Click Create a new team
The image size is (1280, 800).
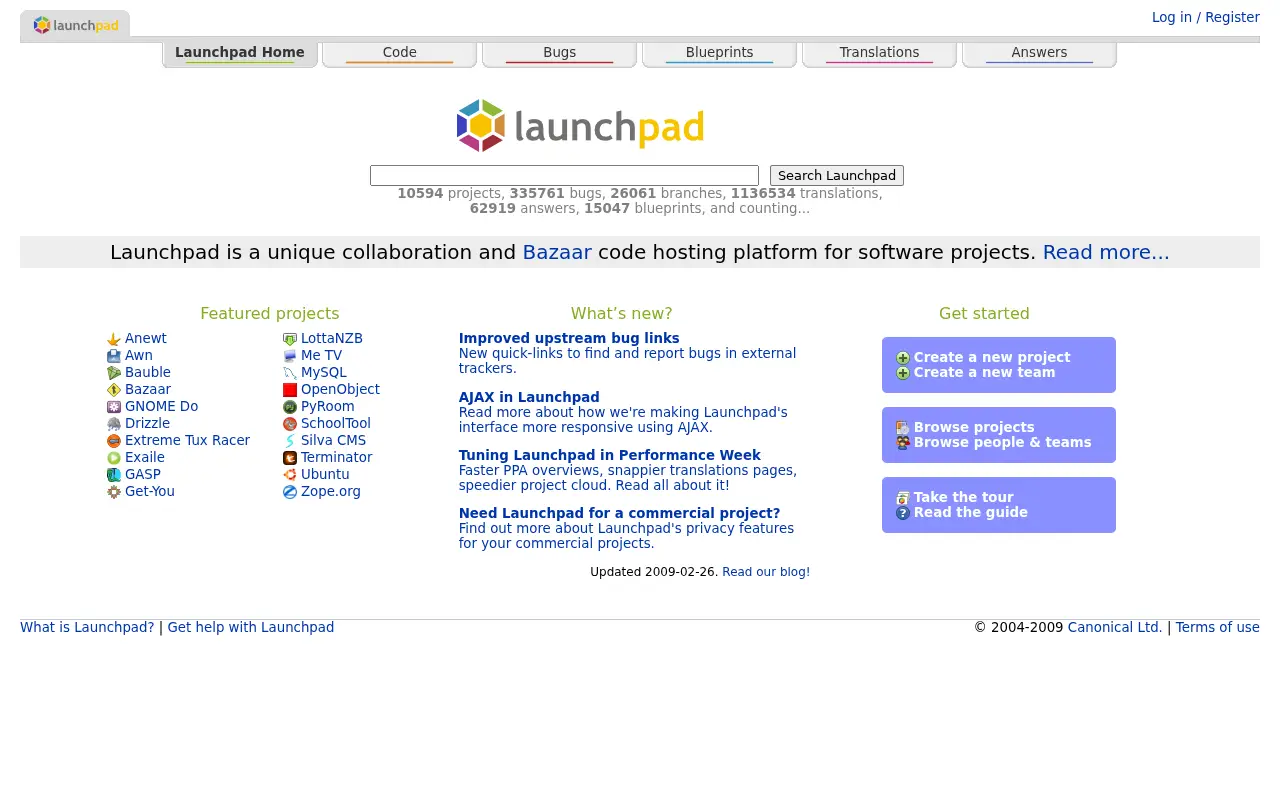(x=984, y=372)
